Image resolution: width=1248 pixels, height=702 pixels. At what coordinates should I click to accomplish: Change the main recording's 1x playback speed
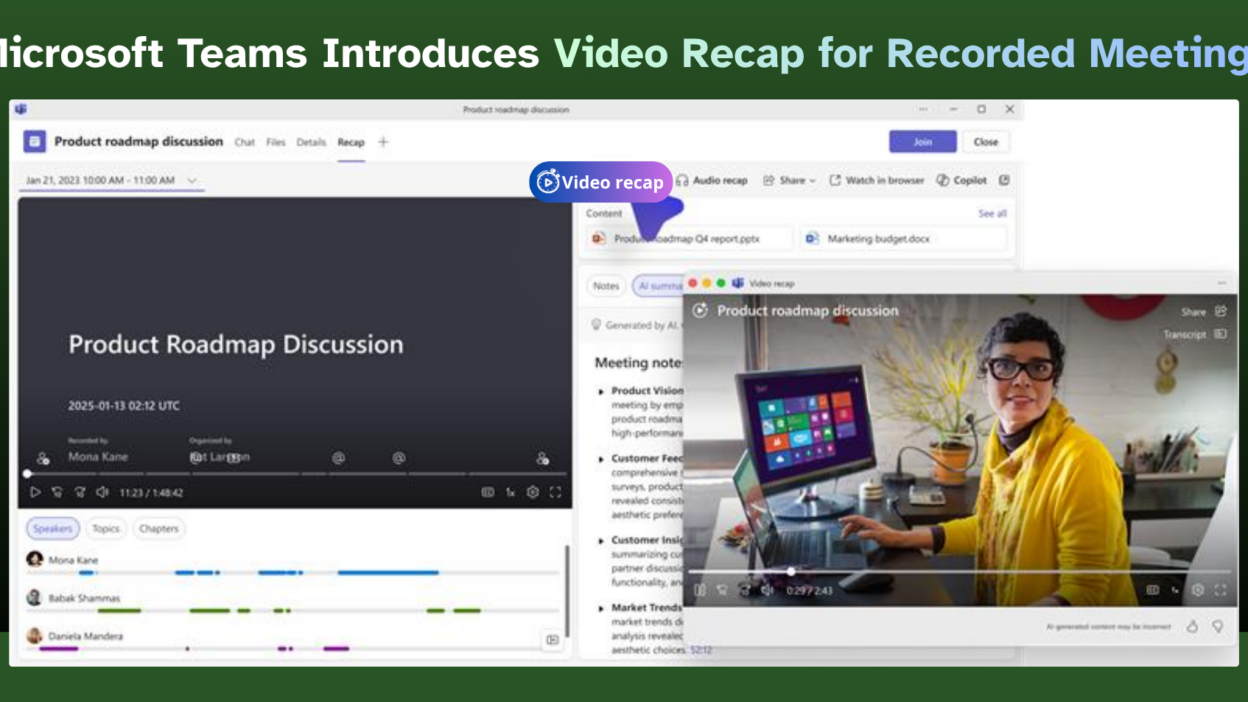510,492
